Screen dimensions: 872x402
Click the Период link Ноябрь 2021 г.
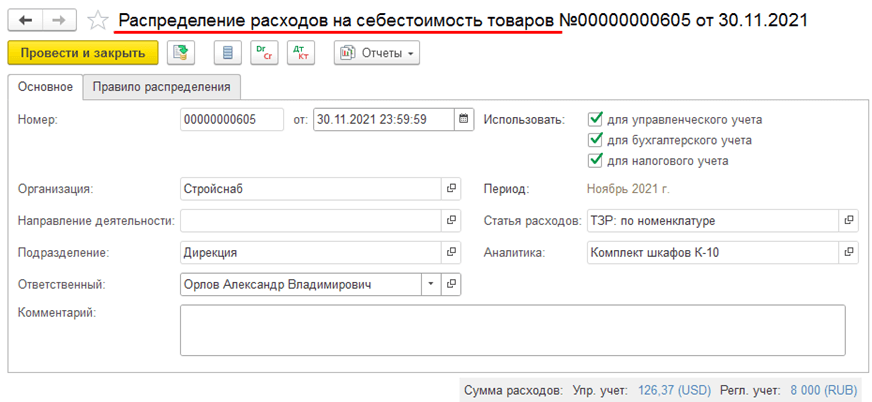point(628,188)
